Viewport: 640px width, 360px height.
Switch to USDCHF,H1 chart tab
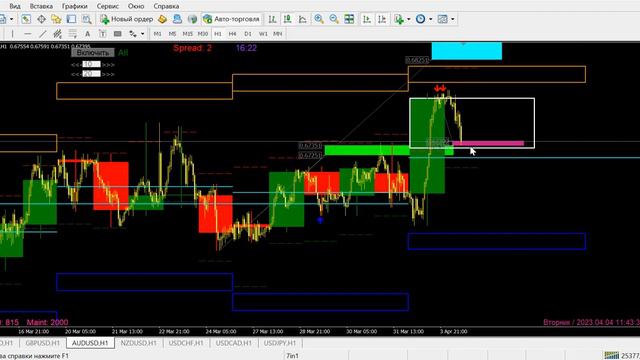pyautogui.click(x=186, y=343)
